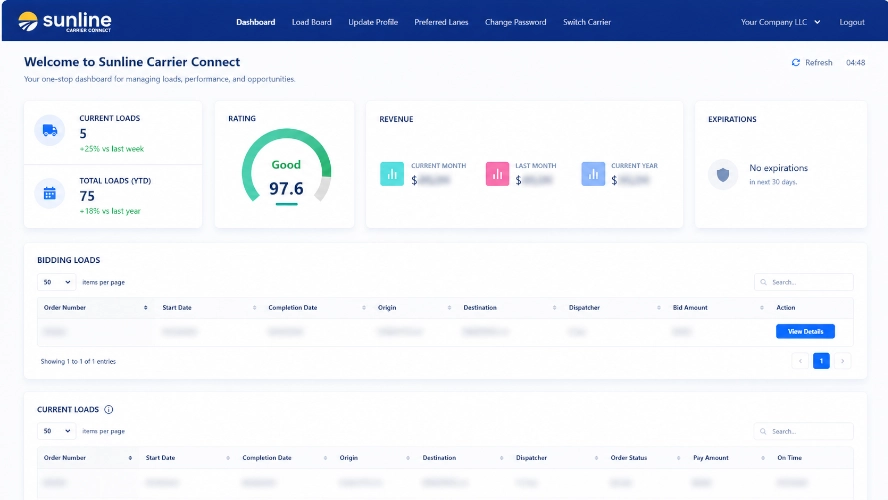888x500 pixels.
Task: Click View Details on the bidding load
Action: point(805,331)
